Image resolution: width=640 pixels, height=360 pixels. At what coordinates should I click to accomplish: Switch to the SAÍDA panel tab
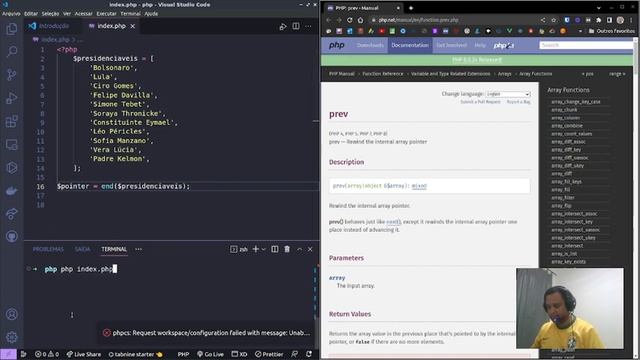[82, 249]
